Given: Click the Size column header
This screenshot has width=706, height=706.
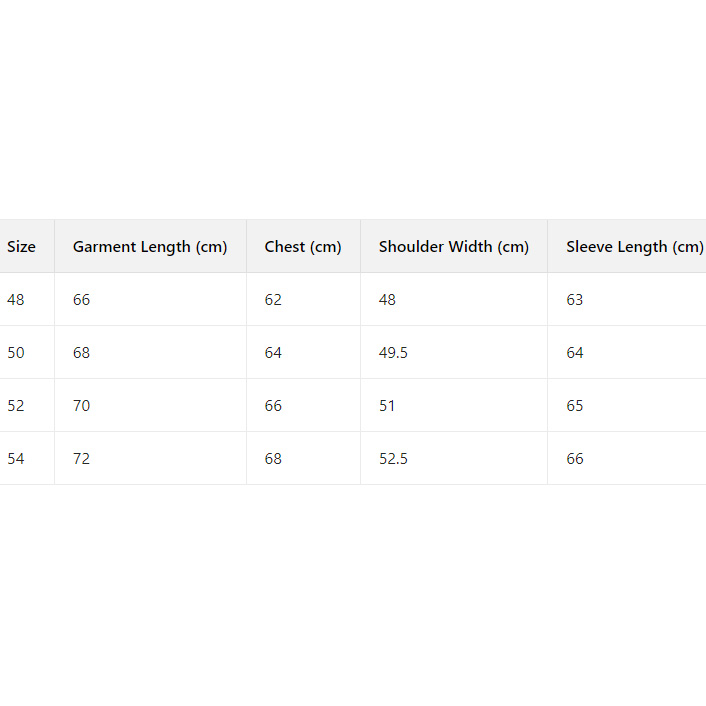Looking at the screenshot, I should click(21, 247).
